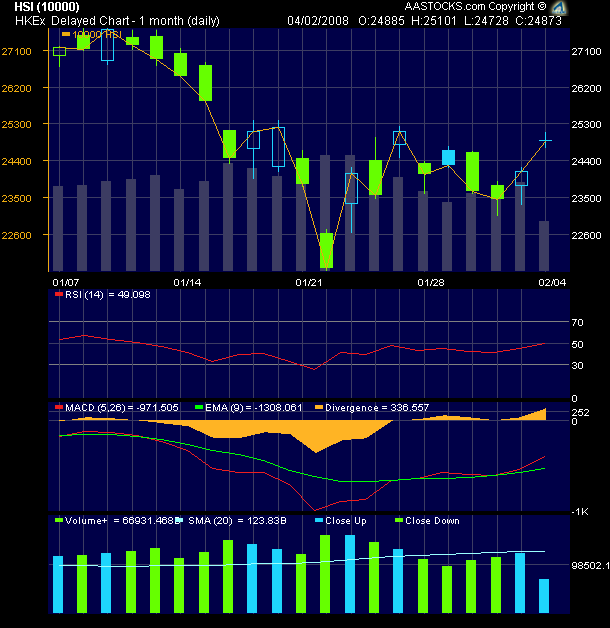Click the open value O:24885

381,20
